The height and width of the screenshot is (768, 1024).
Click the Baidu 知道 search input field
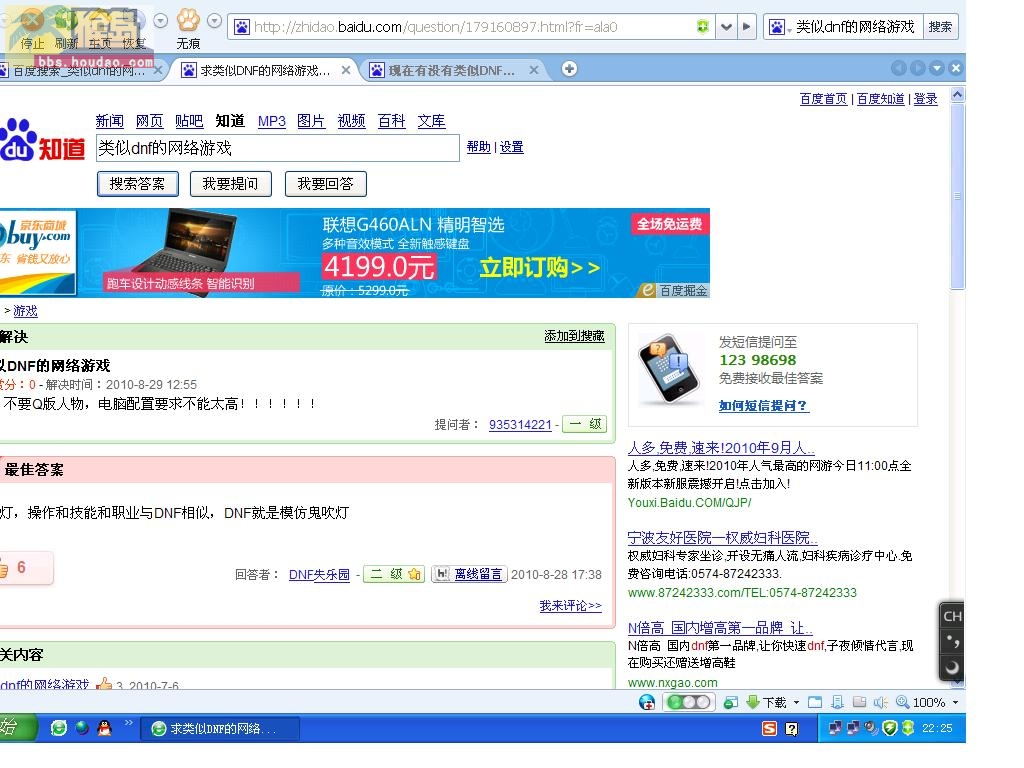278,148
